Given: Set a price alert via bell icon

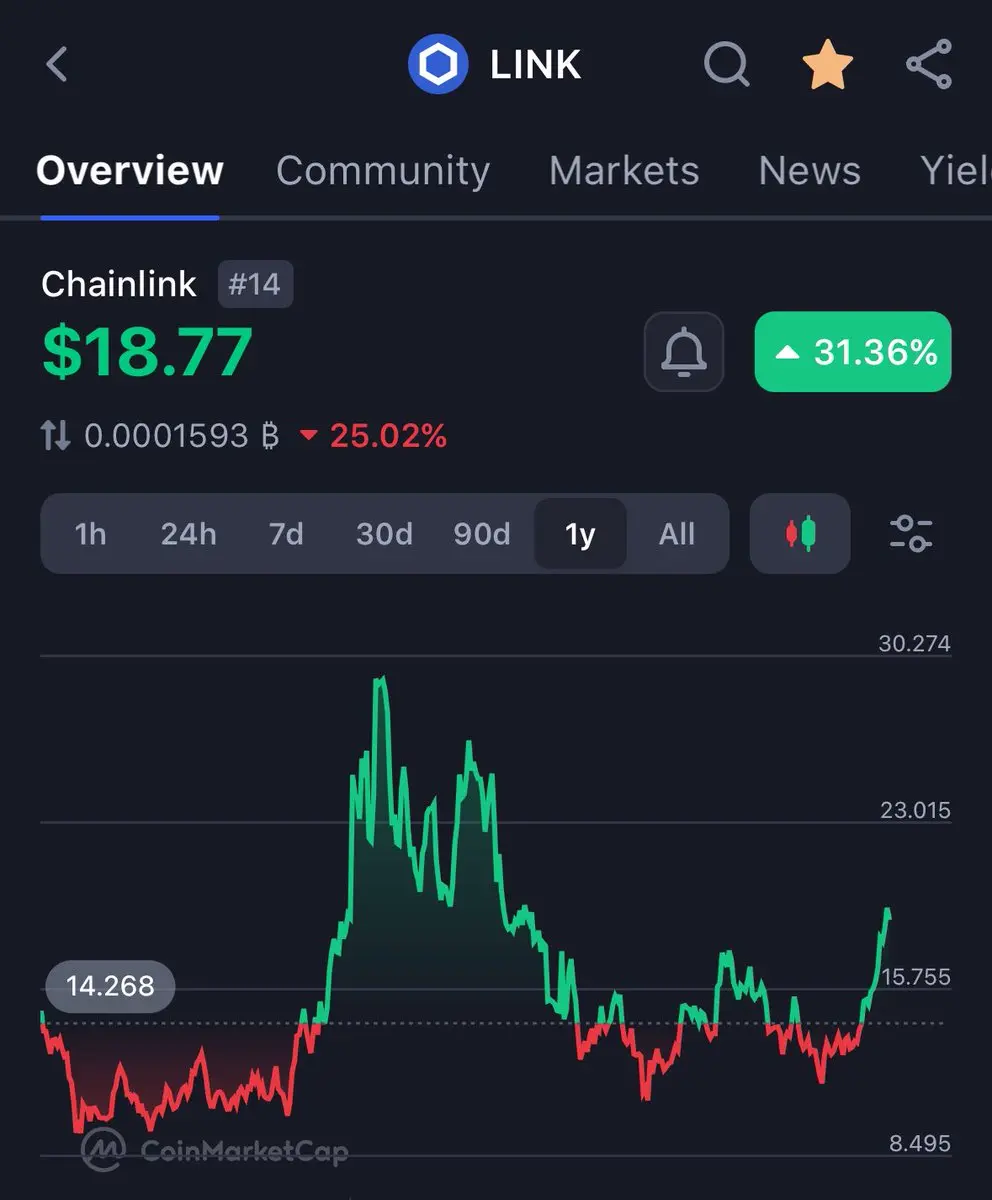Looking at the screenshot, I should [684, 352].
